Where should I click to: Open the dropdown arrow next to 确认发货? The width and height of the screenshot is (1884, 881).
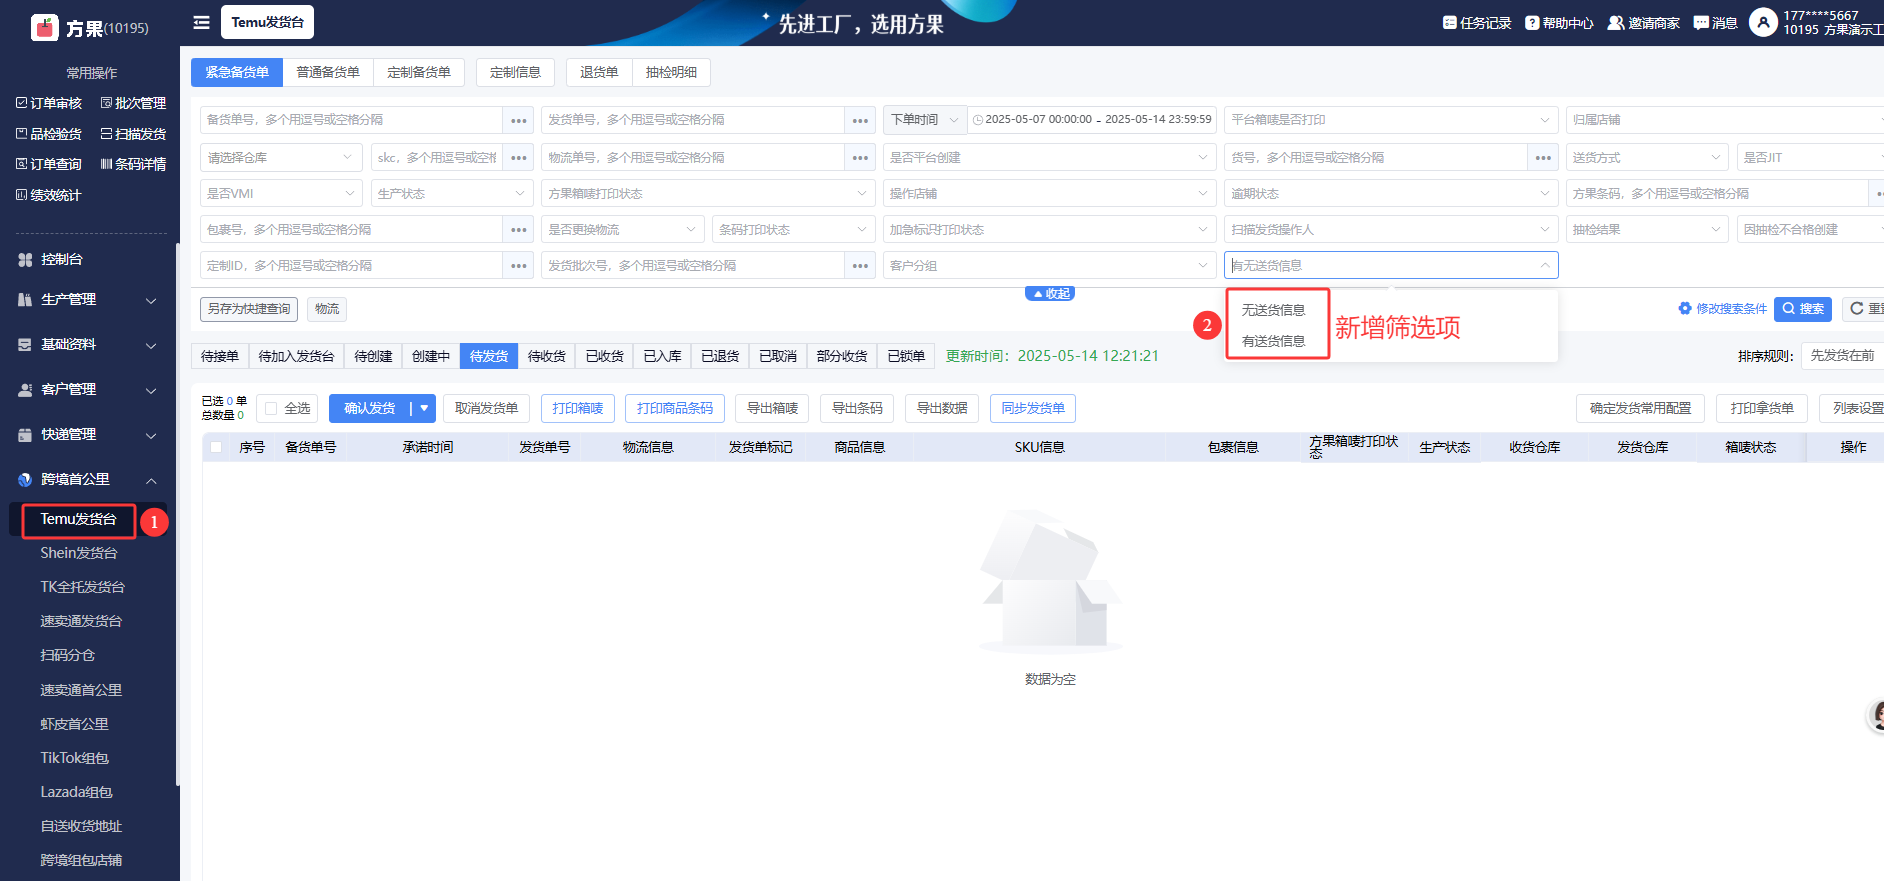(424, 408)
